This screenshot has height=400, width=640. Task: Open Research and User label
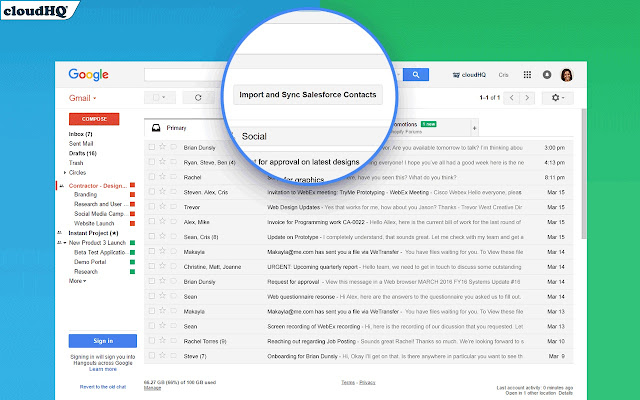100,204
